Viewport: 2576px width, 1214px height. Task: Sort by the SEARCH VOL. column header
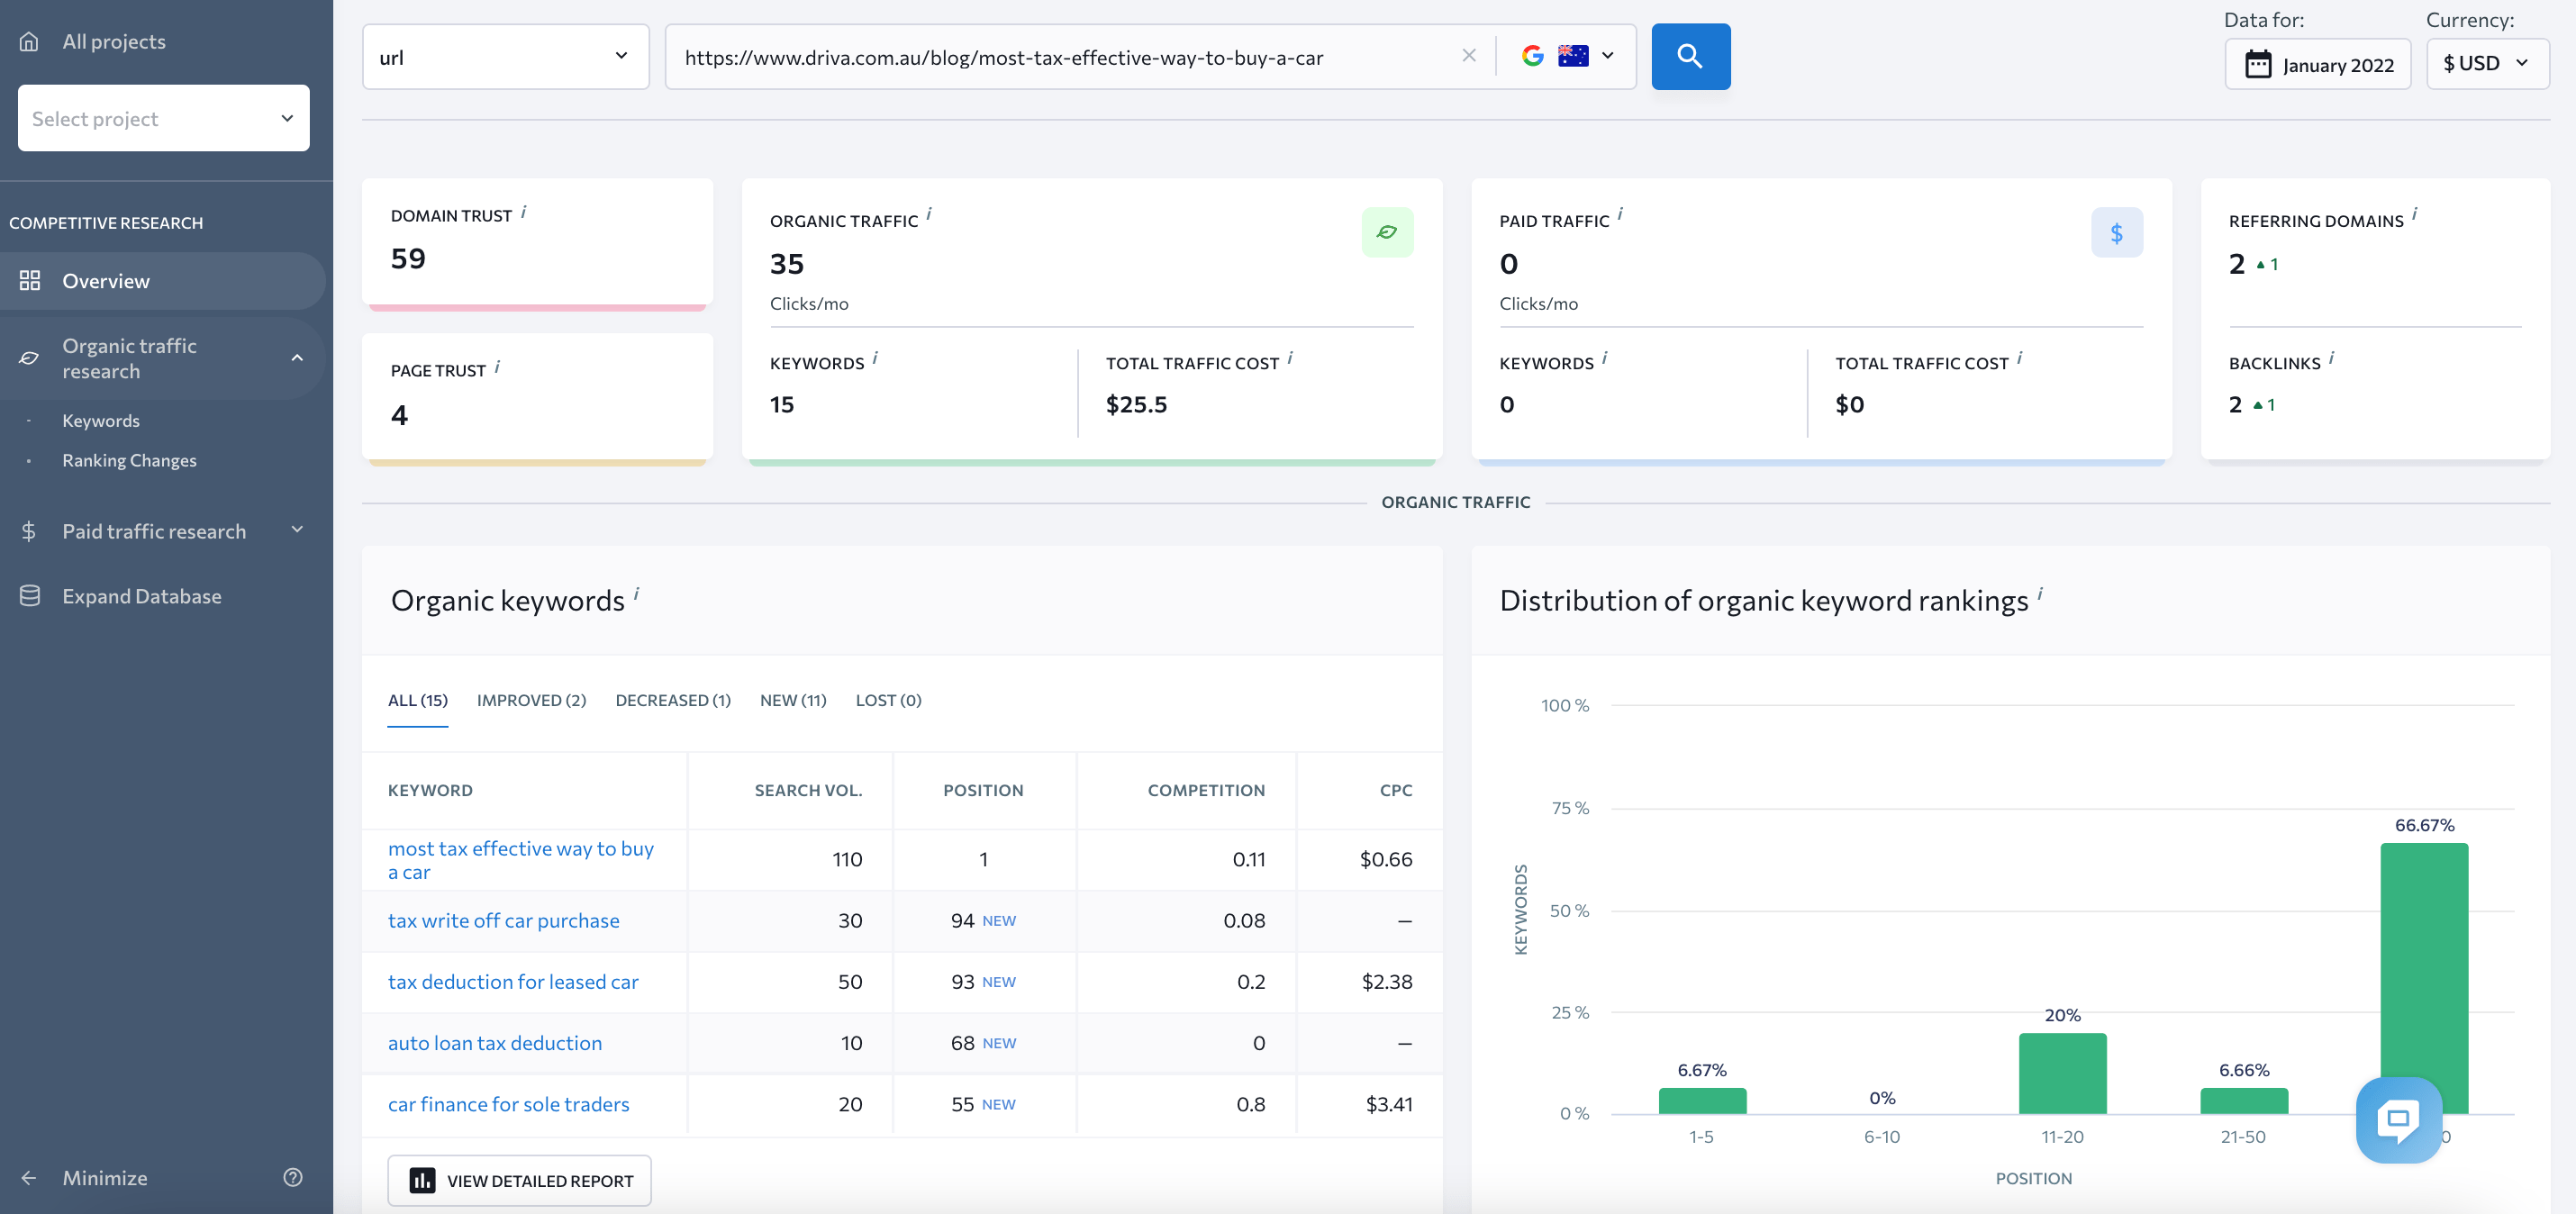pos(808,790)
